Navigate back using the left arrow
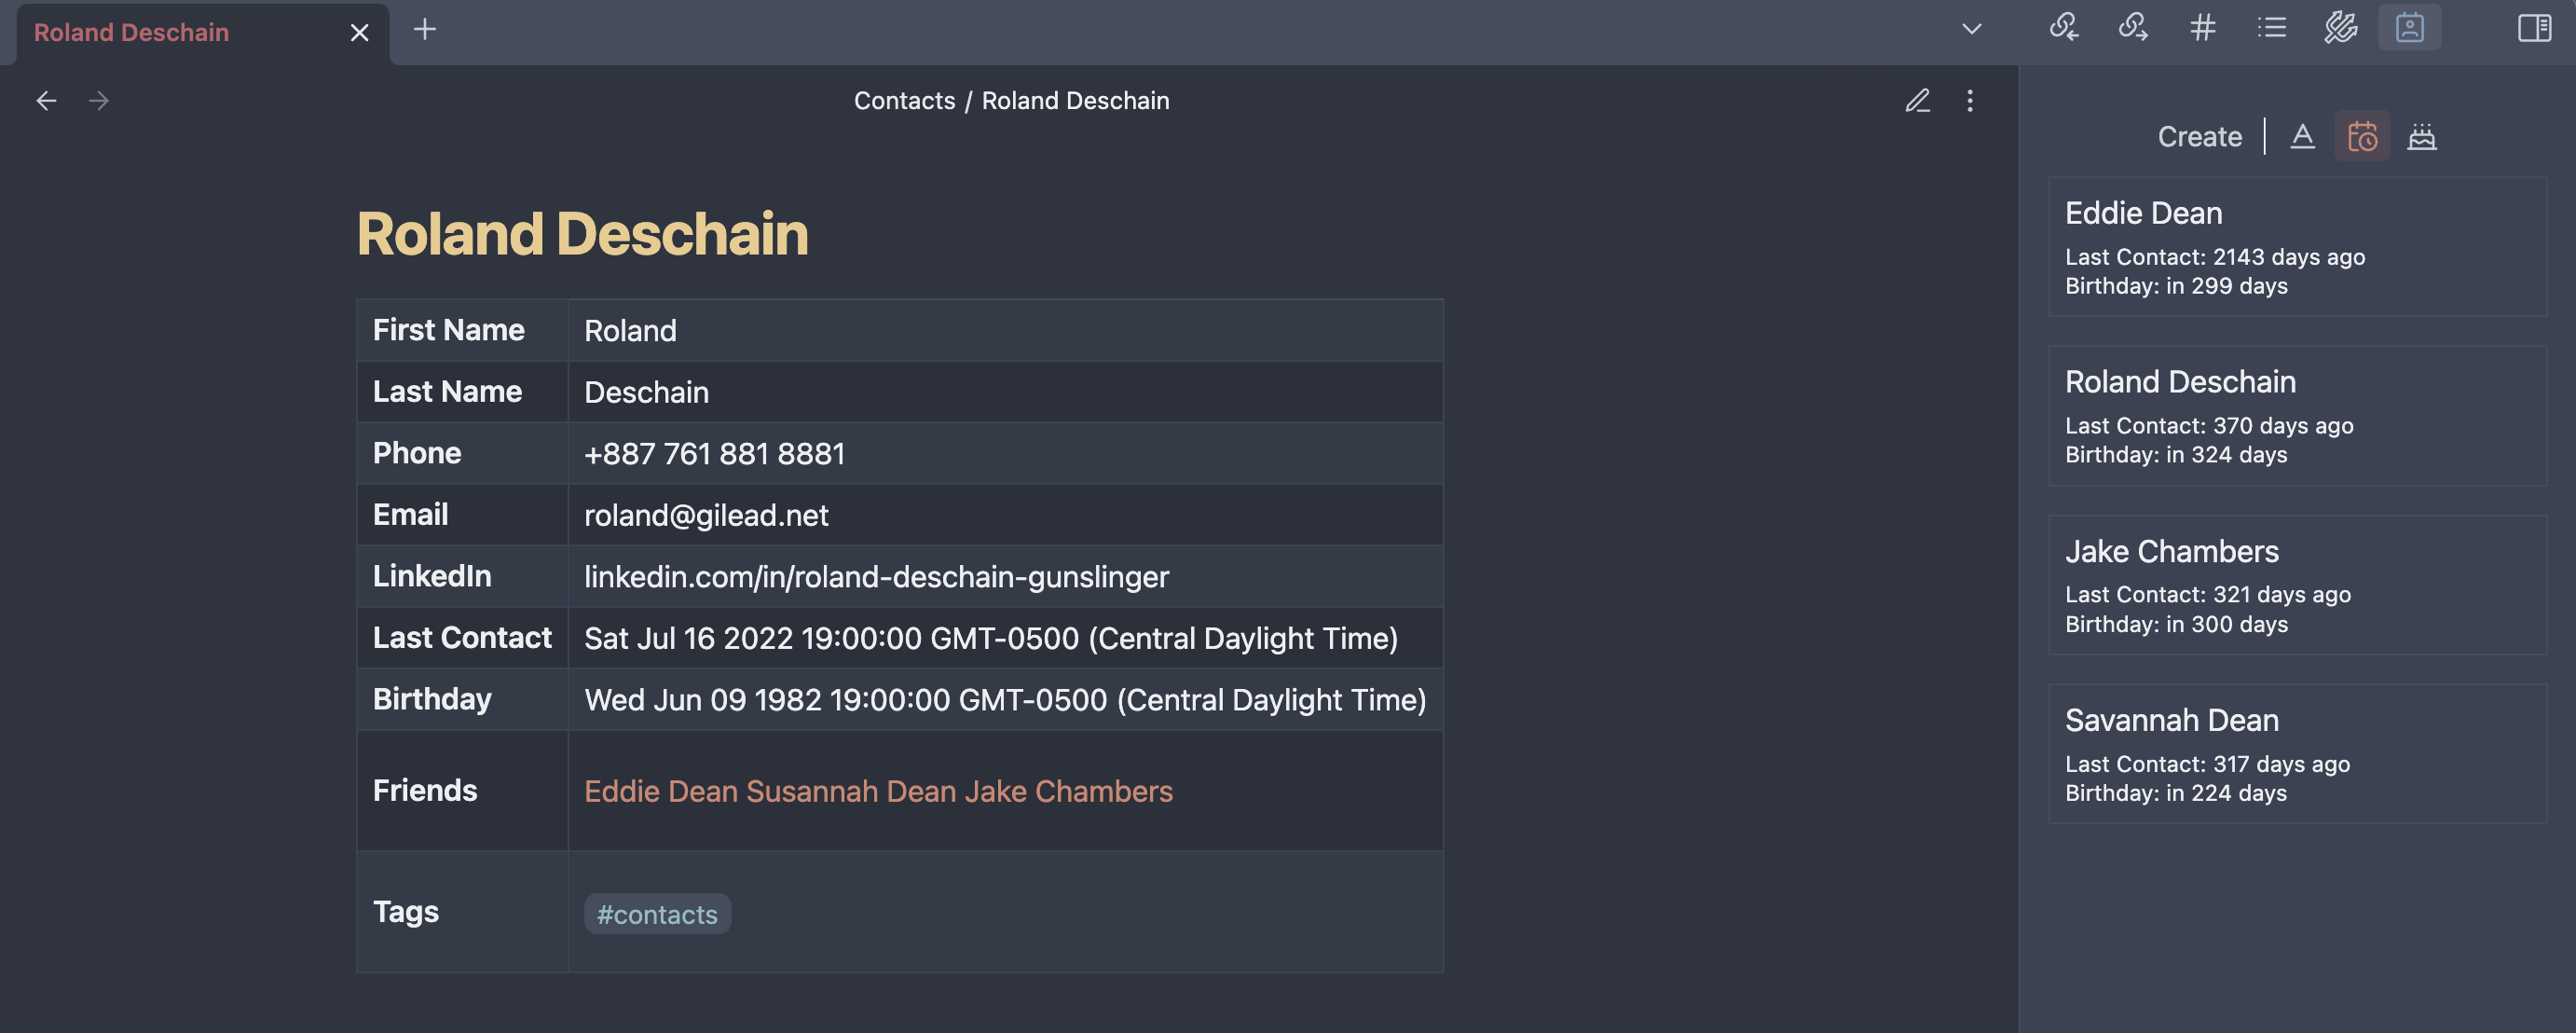This screenshot has width=2576, height=1033. [47, 101]
